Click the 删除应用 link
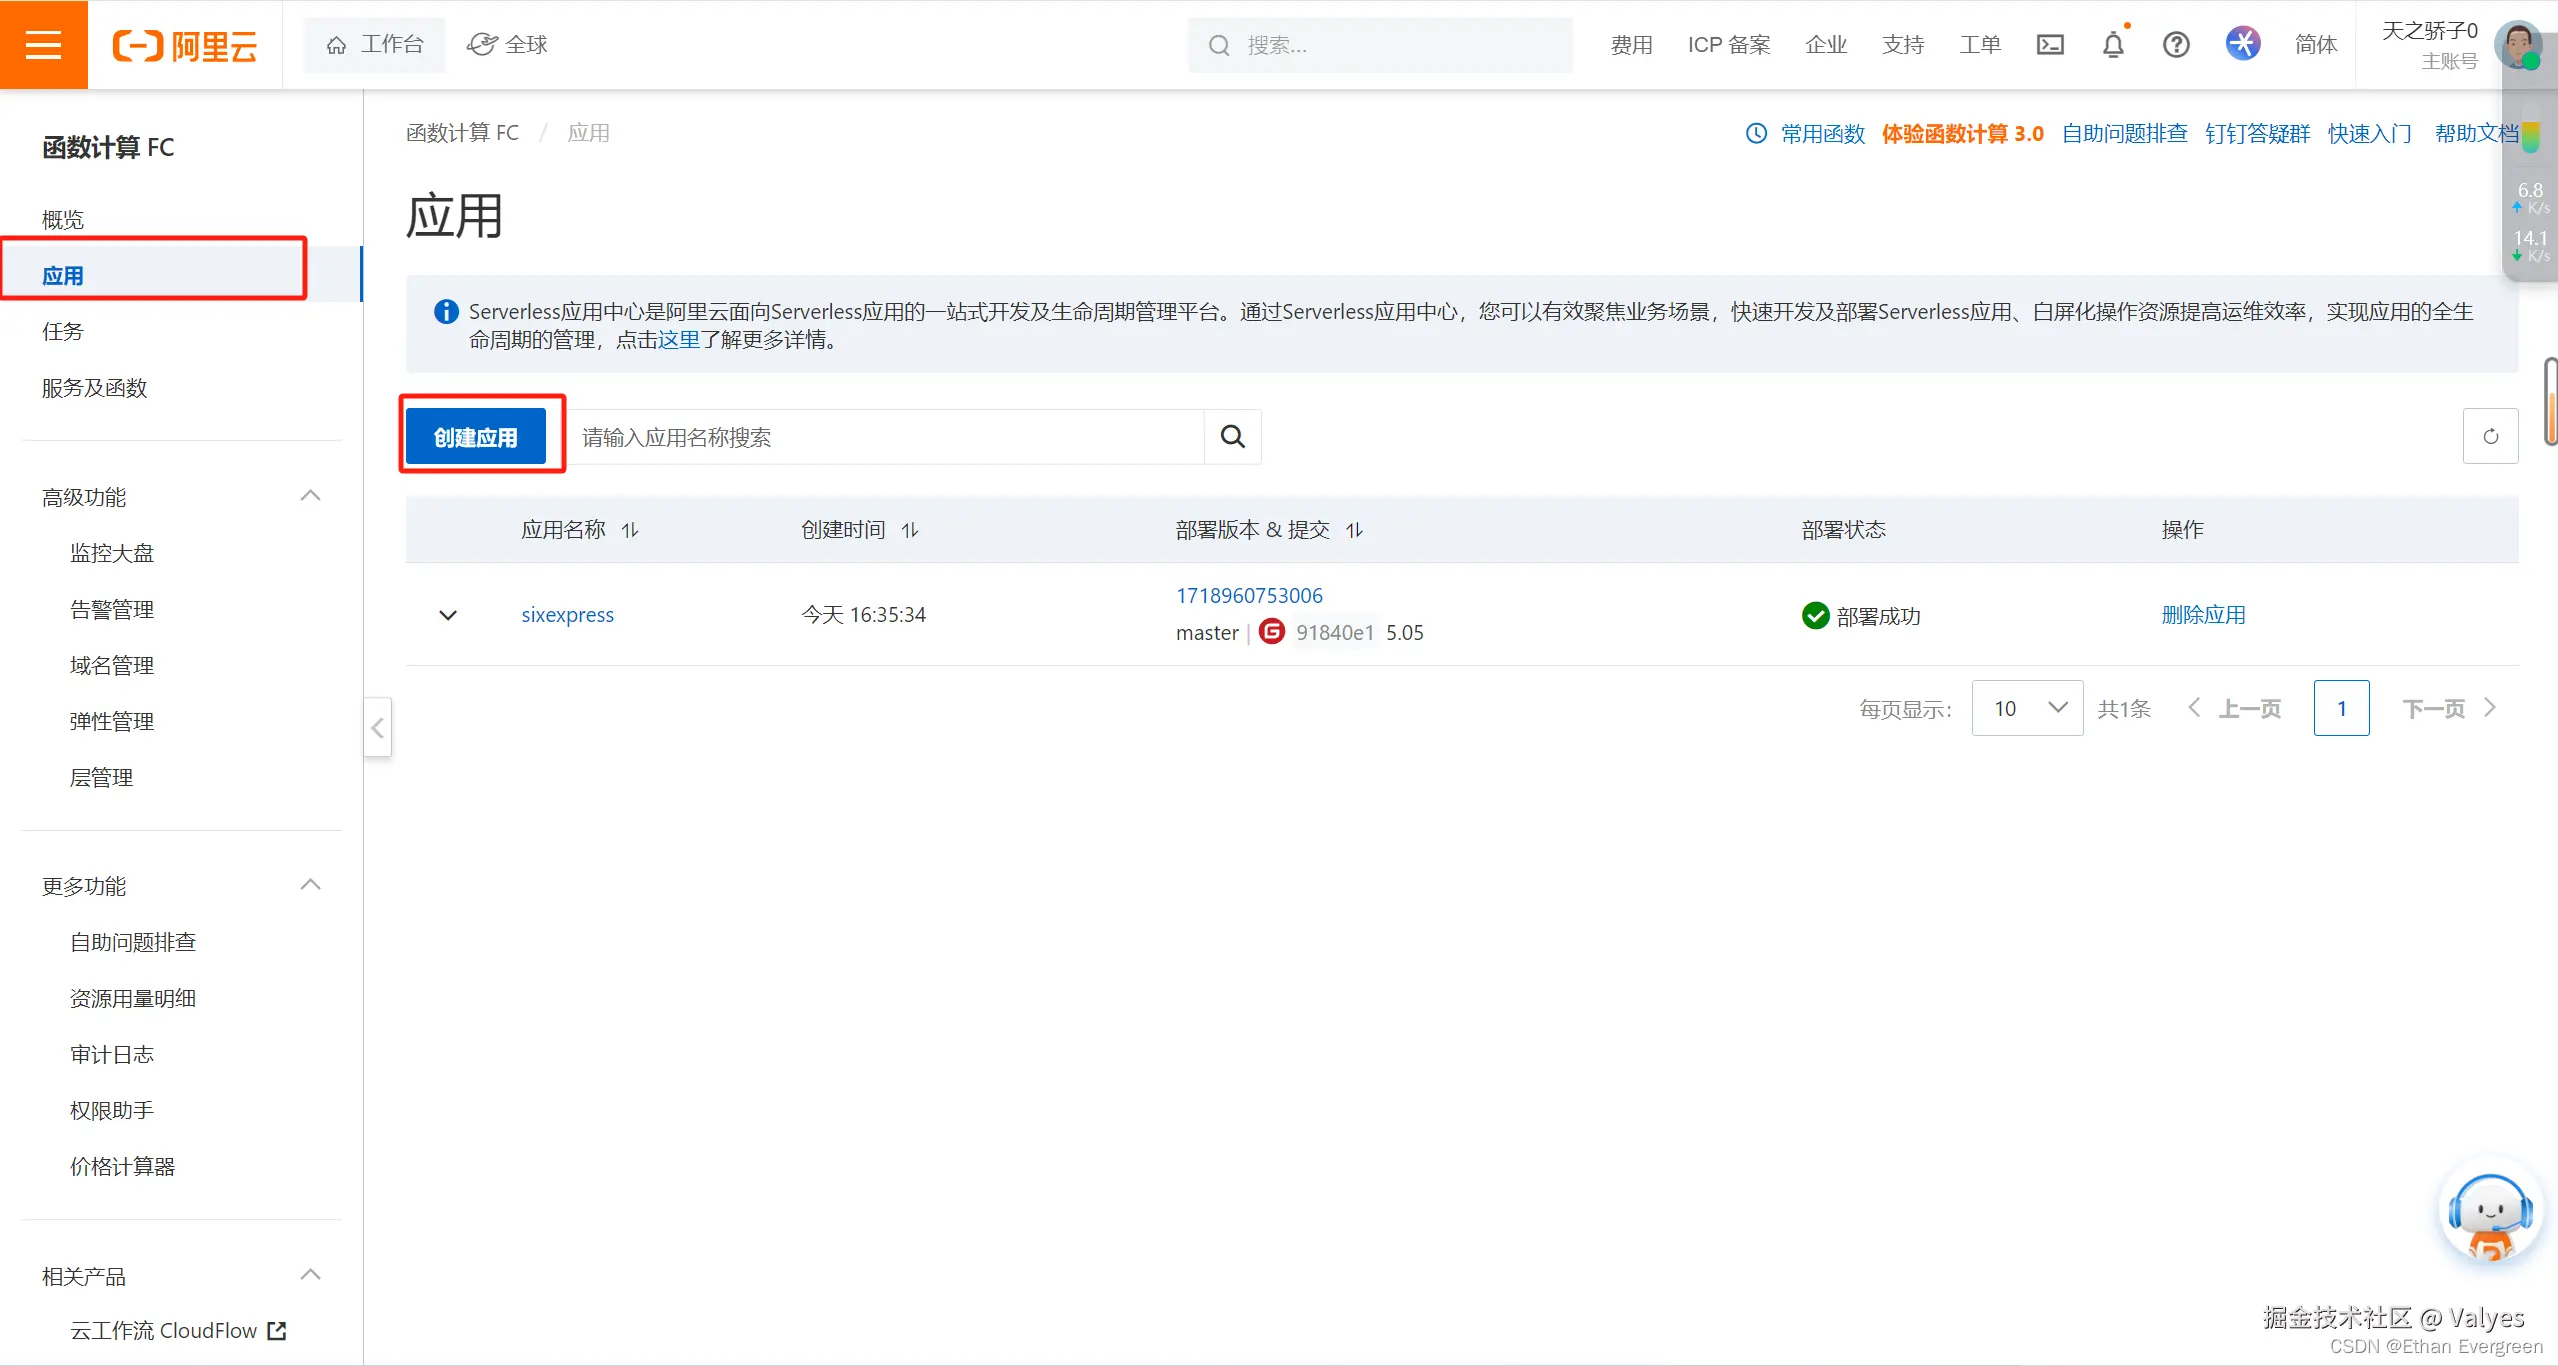The height and width of the screenshot is (1366, 2558). coord(2203,615)
